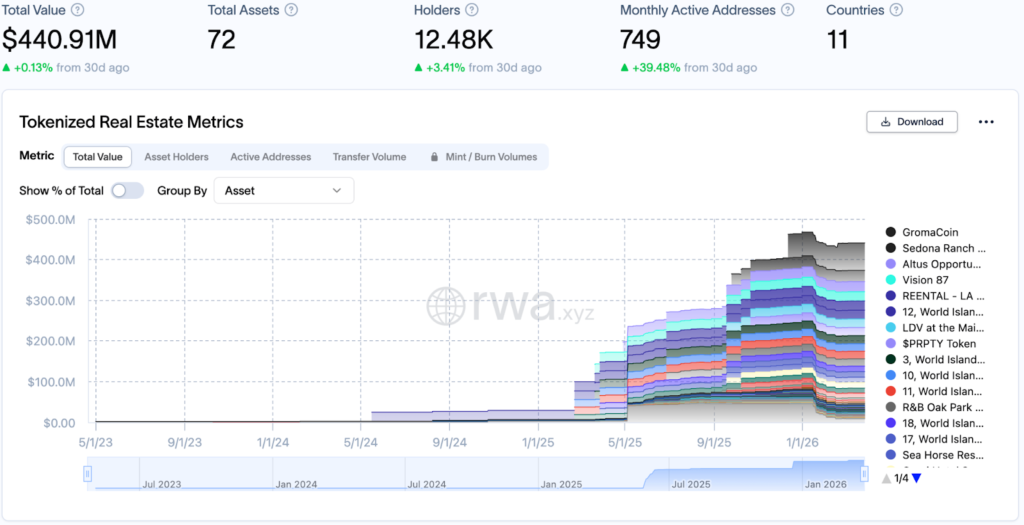
Task: Click the left range slider handle
Action: pos(88,473)
